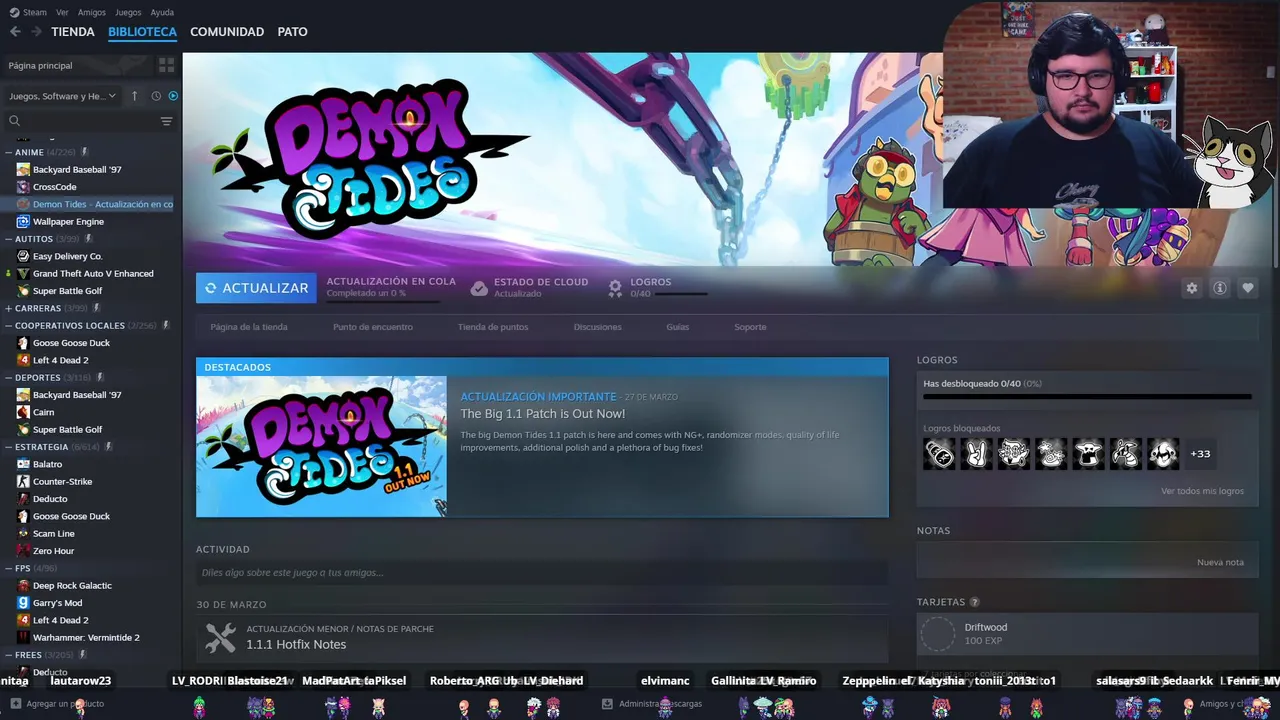Click the Easy Delivery Co. icon
1280x720 pixels.
click(23, 256)
